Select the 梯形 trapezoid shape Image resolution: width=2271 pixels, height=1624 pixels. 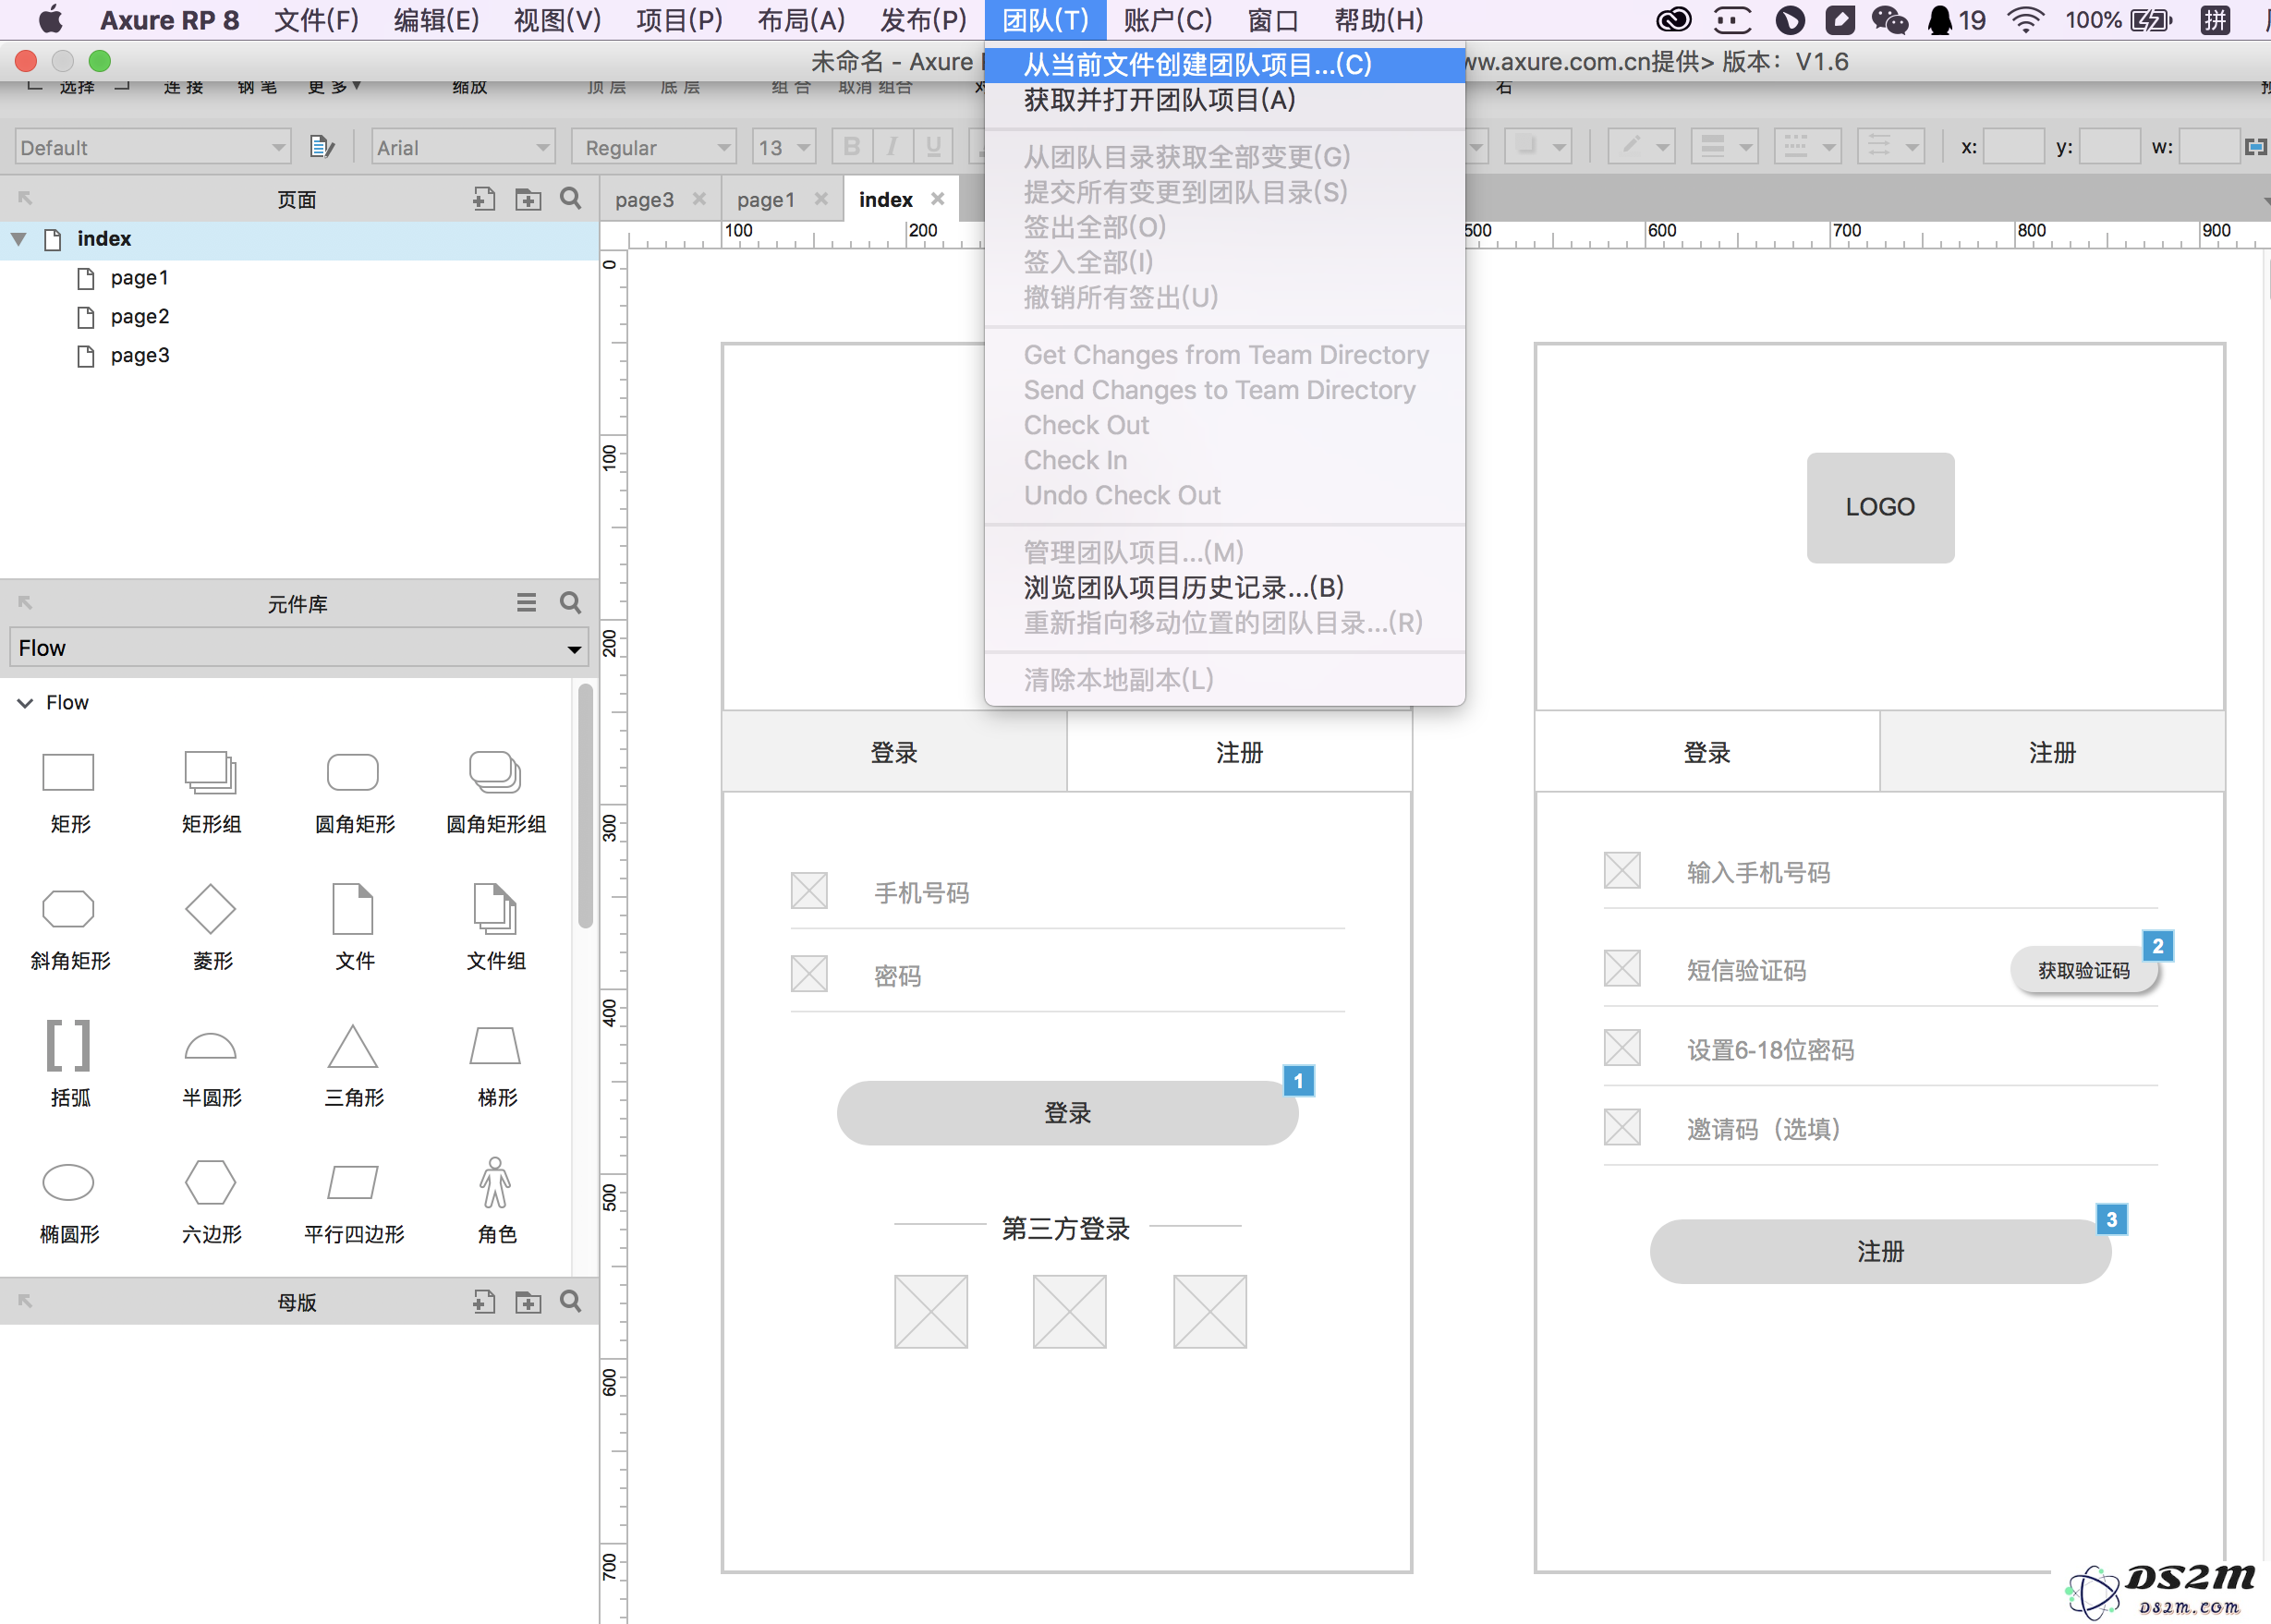coord(496,1046)
